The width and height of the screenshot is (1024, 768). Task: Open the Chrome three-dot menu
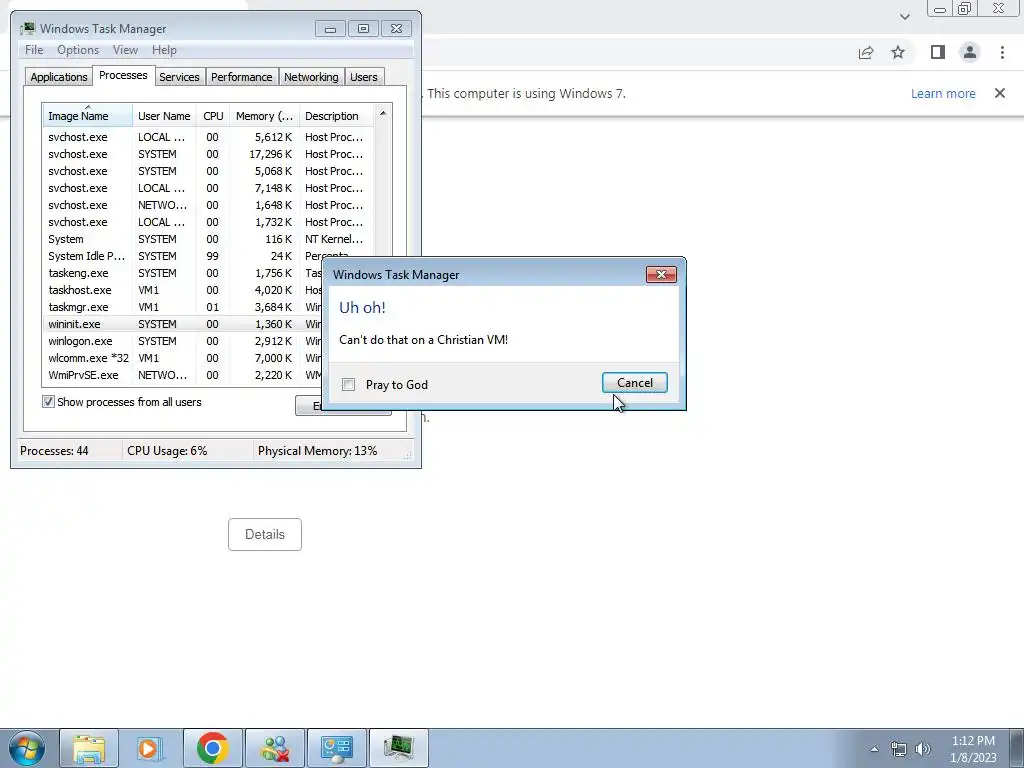[1002, 52]
